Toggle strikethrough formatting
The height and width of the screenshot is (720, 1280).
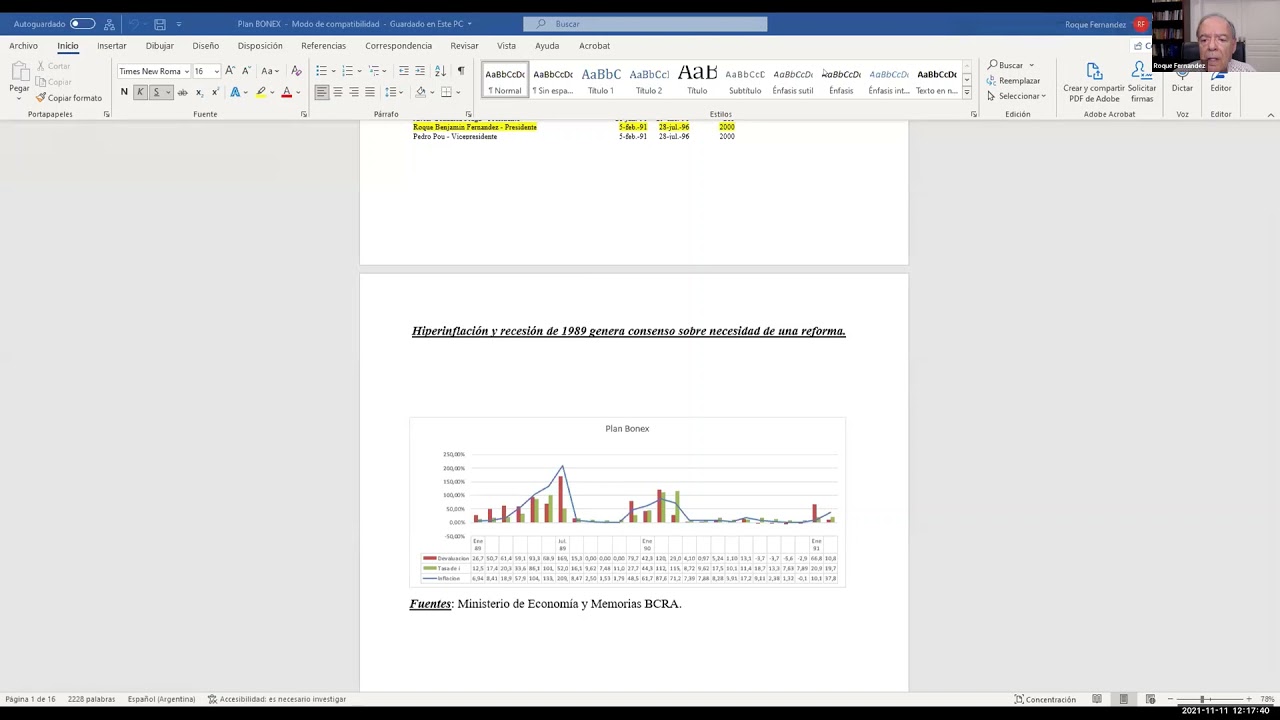click(182, 92)
